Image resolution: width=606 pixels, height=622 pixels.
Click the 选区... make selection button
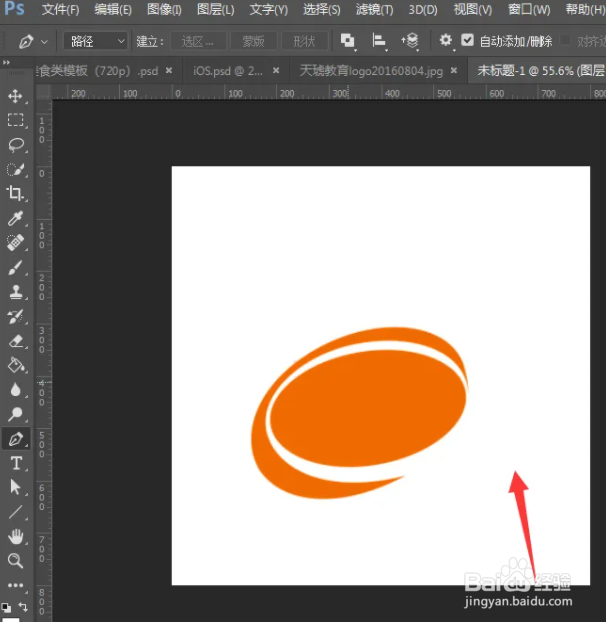[x=198, y=41]
